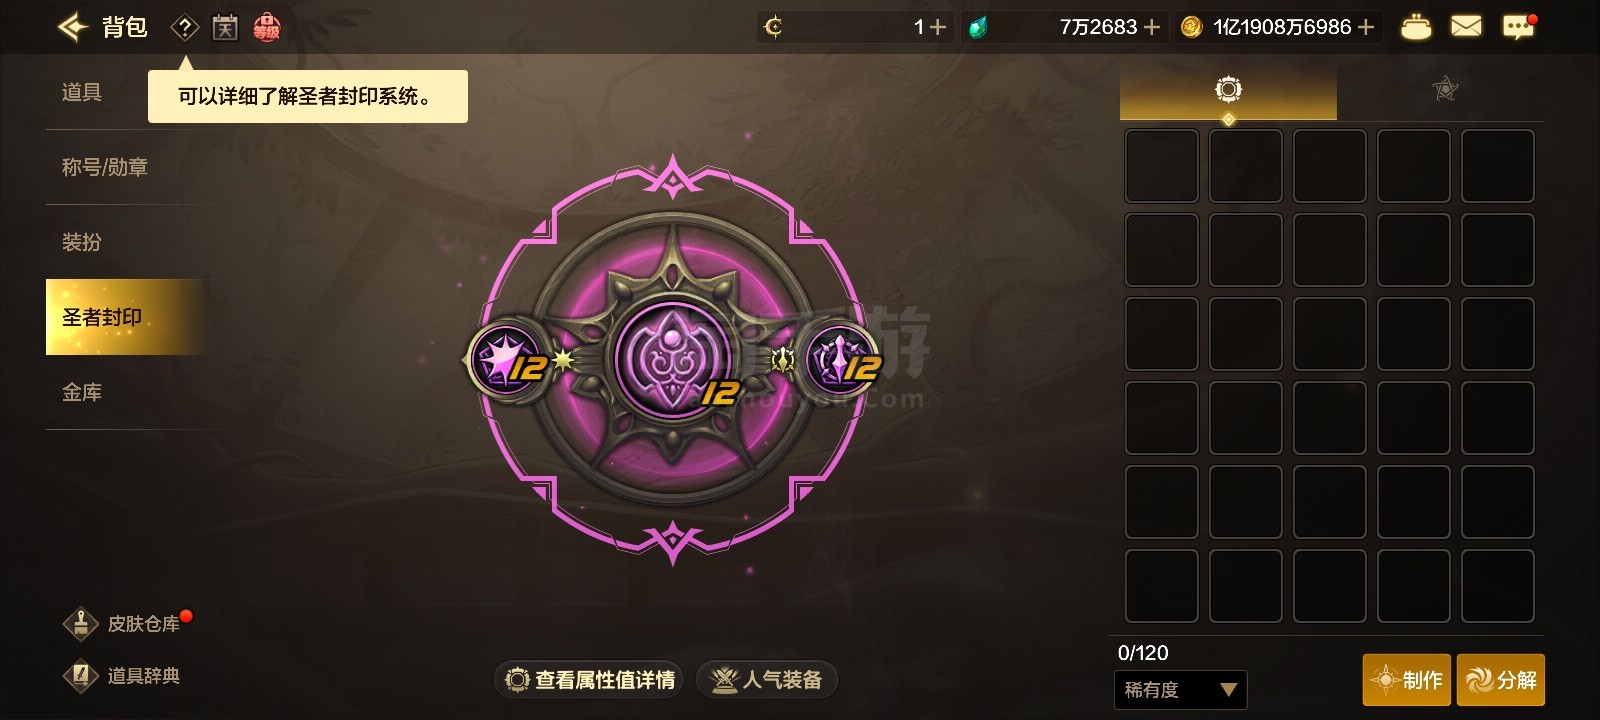The width and height of the screenshot is (1600, 720).
Task: Open the chat bubble icon
Action: tap(1518, 27)
